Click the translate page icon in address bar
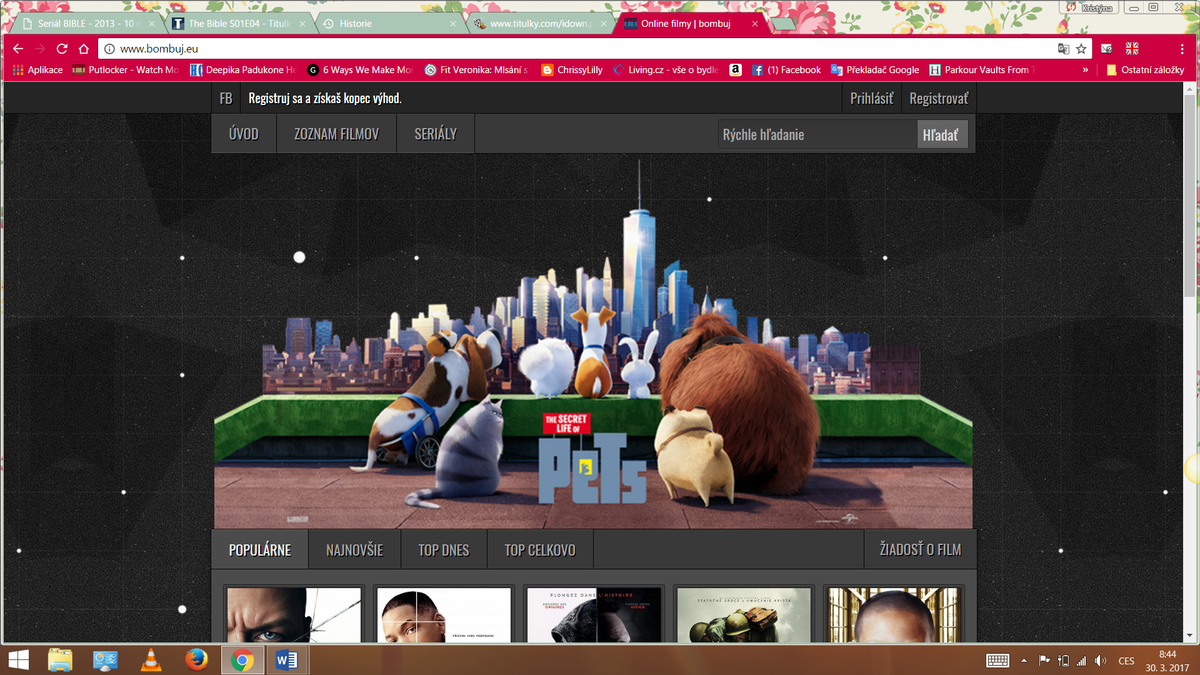Viewport: 1200px width, 675px height. [x=1063, y=48]
